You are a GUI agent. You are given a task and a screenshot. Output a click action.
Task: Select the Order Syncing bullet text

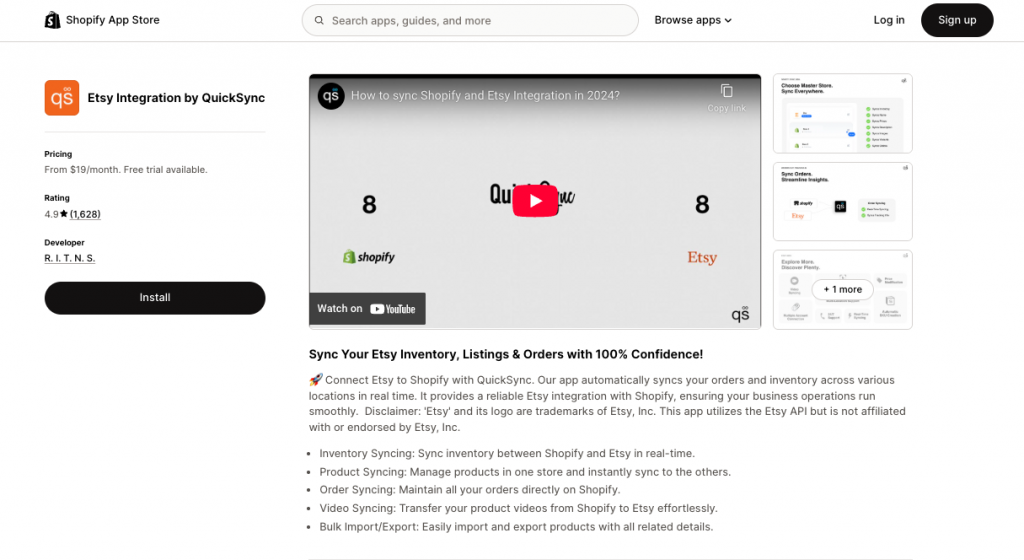pos(470,490)
